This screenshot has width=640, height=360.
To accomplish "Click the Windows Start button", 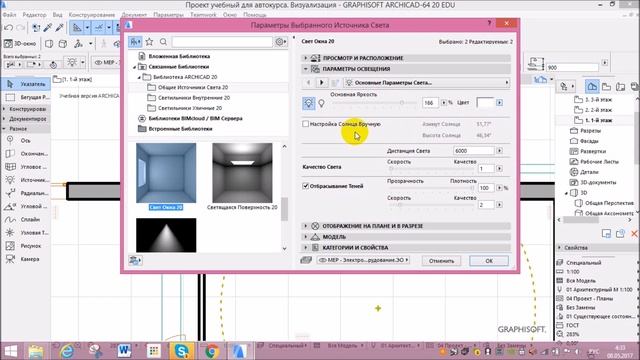I will pyautogui.click(x=11, y=351).
